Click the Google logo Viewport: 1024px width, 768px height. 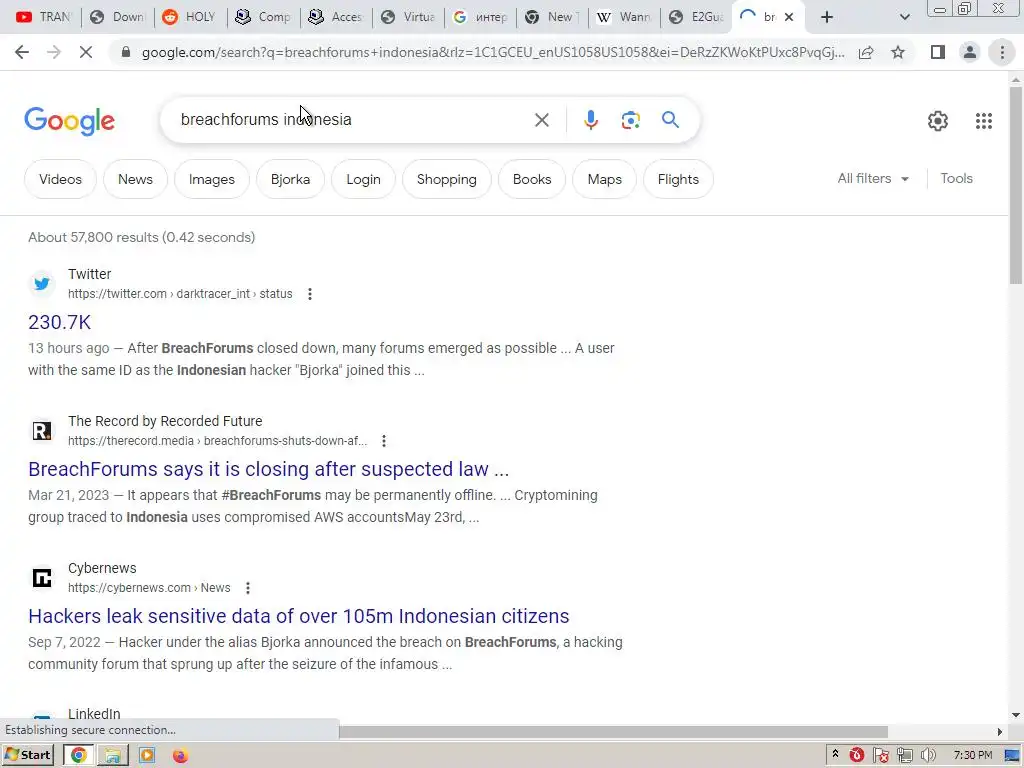point(69,121)
